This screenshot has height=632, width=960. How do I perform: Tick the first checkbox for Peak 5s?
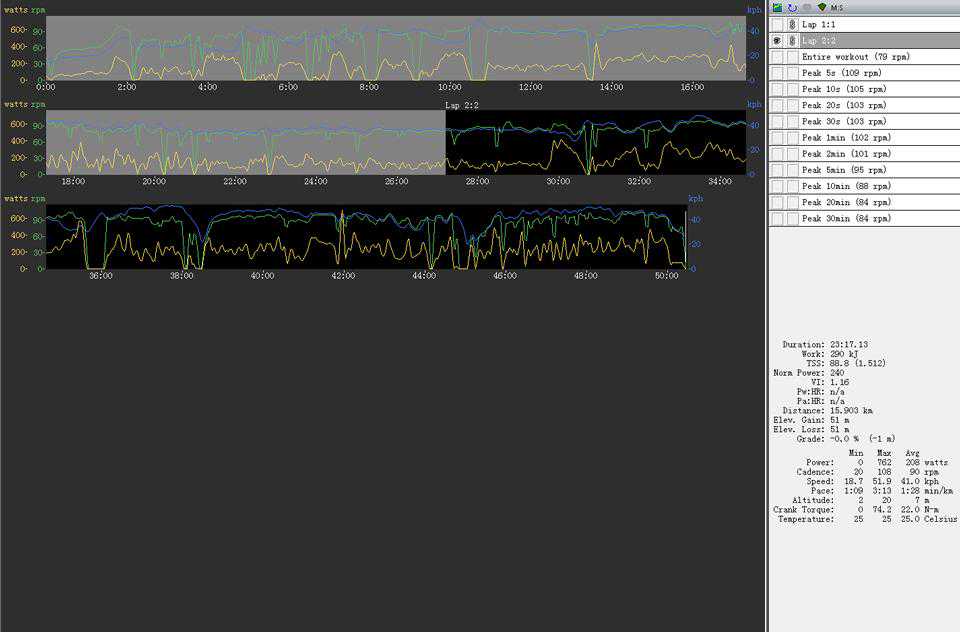777,73
